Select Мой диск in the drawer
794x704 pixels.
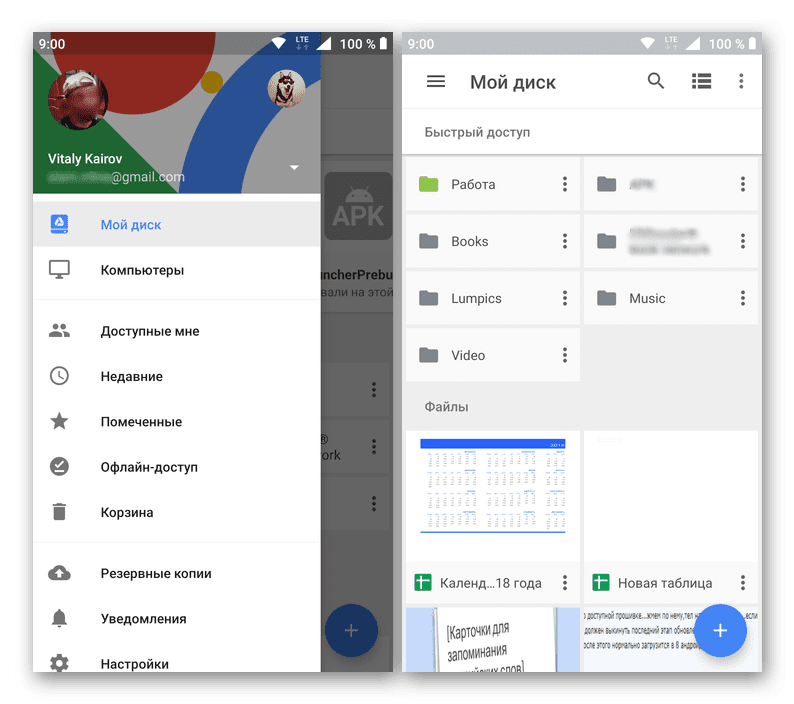click(177, 224)
